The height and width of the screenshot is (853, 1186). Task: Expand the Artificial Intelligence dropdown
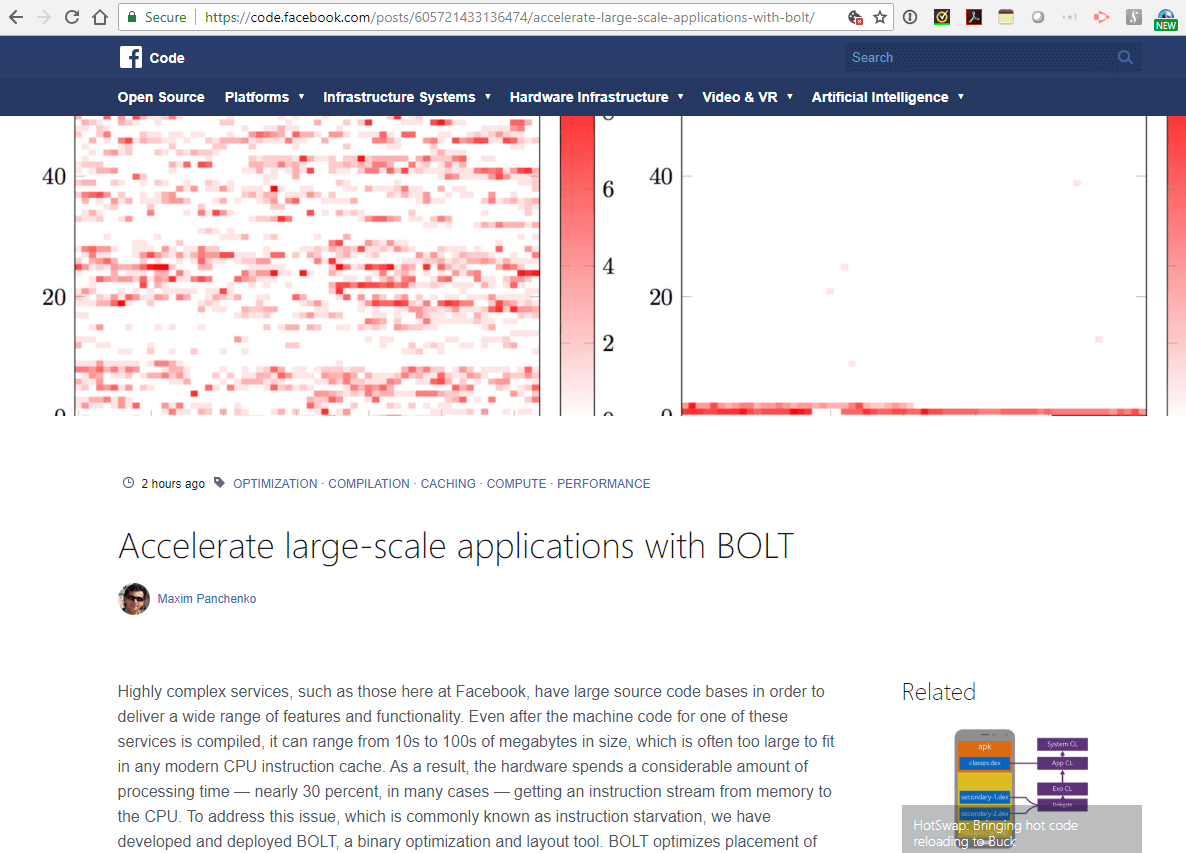click(886, 97)
